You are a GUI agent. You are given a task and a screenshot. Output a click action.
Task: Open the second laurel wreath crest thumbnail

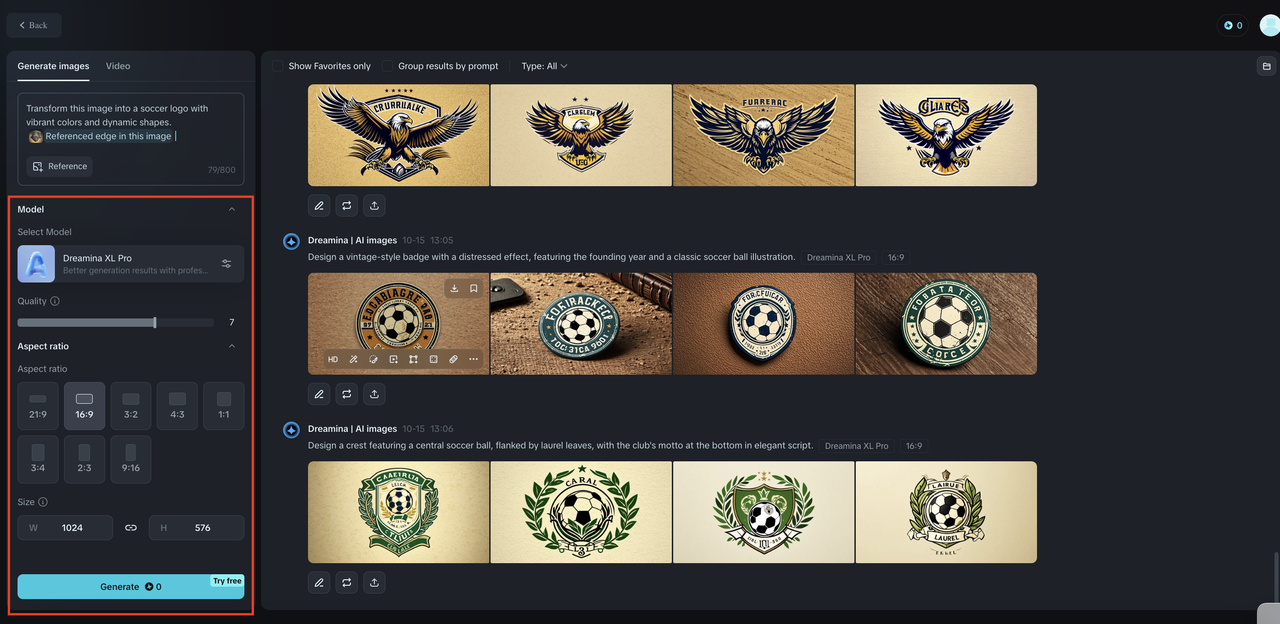point(581,512)
